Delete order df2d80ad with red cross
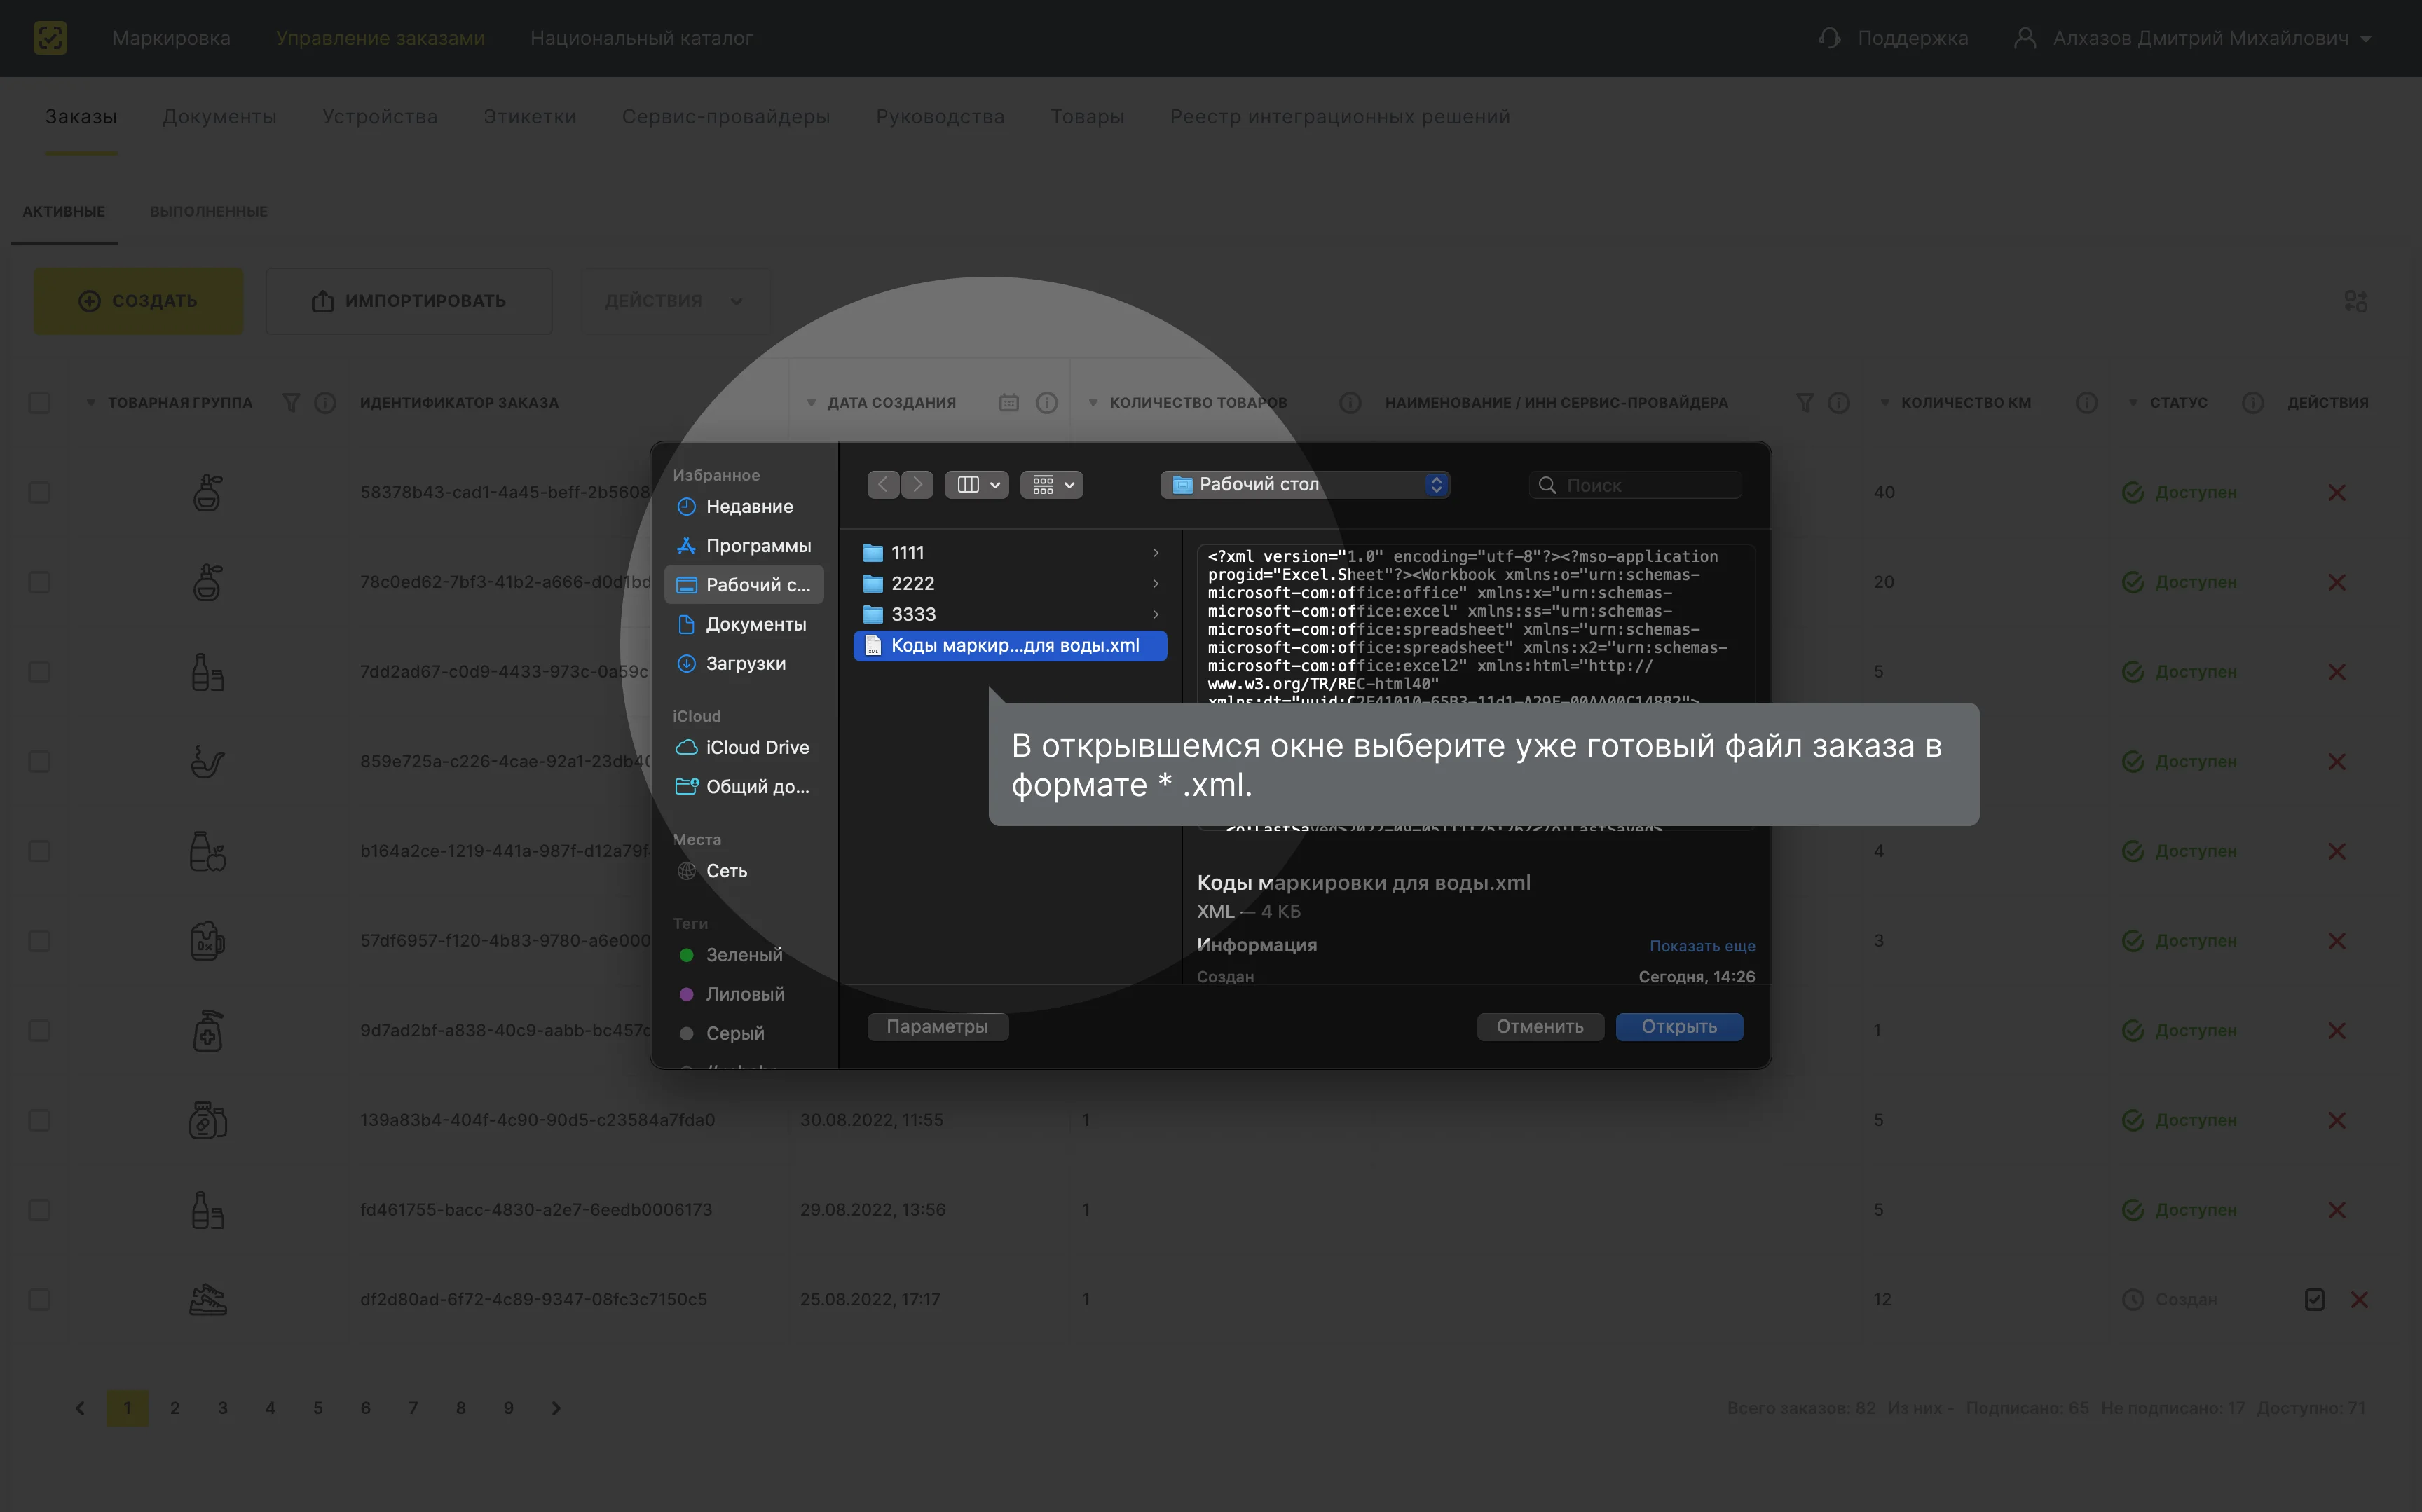The height and width of the screenshot is (1512, 2422). (x=2359, y=1299)
